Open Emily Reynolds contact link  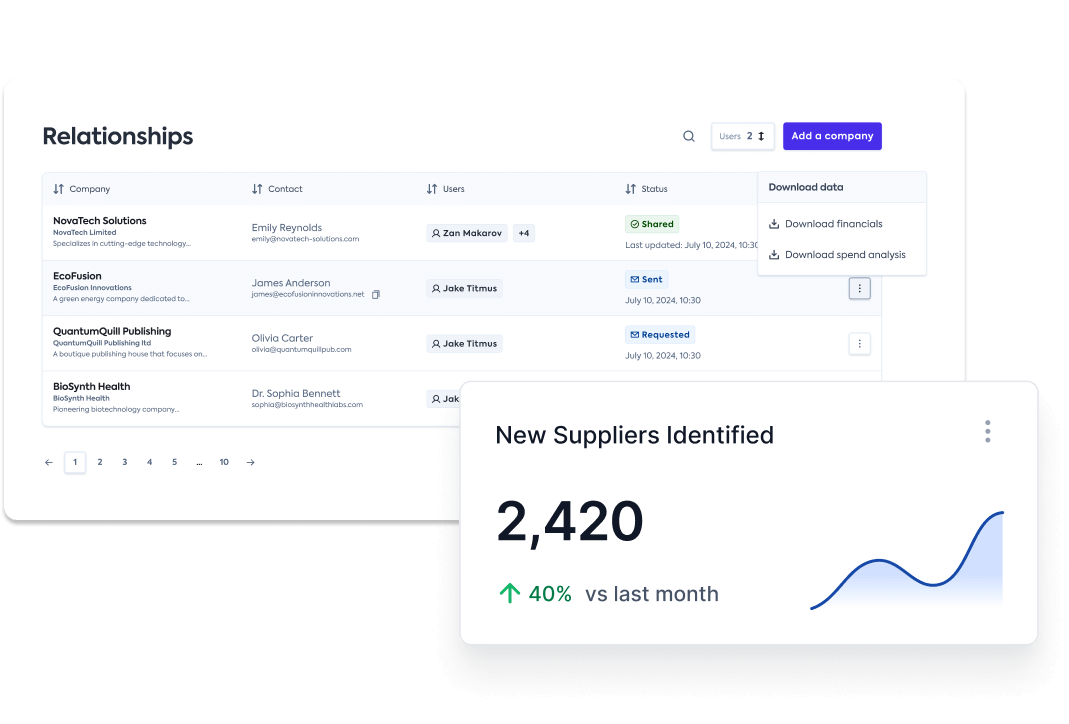tap(287, 228)
